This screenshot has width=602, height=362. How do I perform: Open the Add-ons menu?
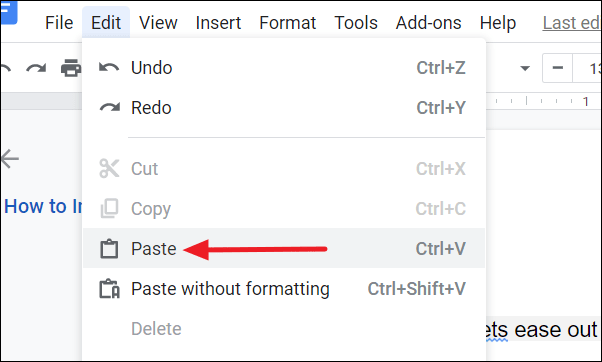point(428,23)
